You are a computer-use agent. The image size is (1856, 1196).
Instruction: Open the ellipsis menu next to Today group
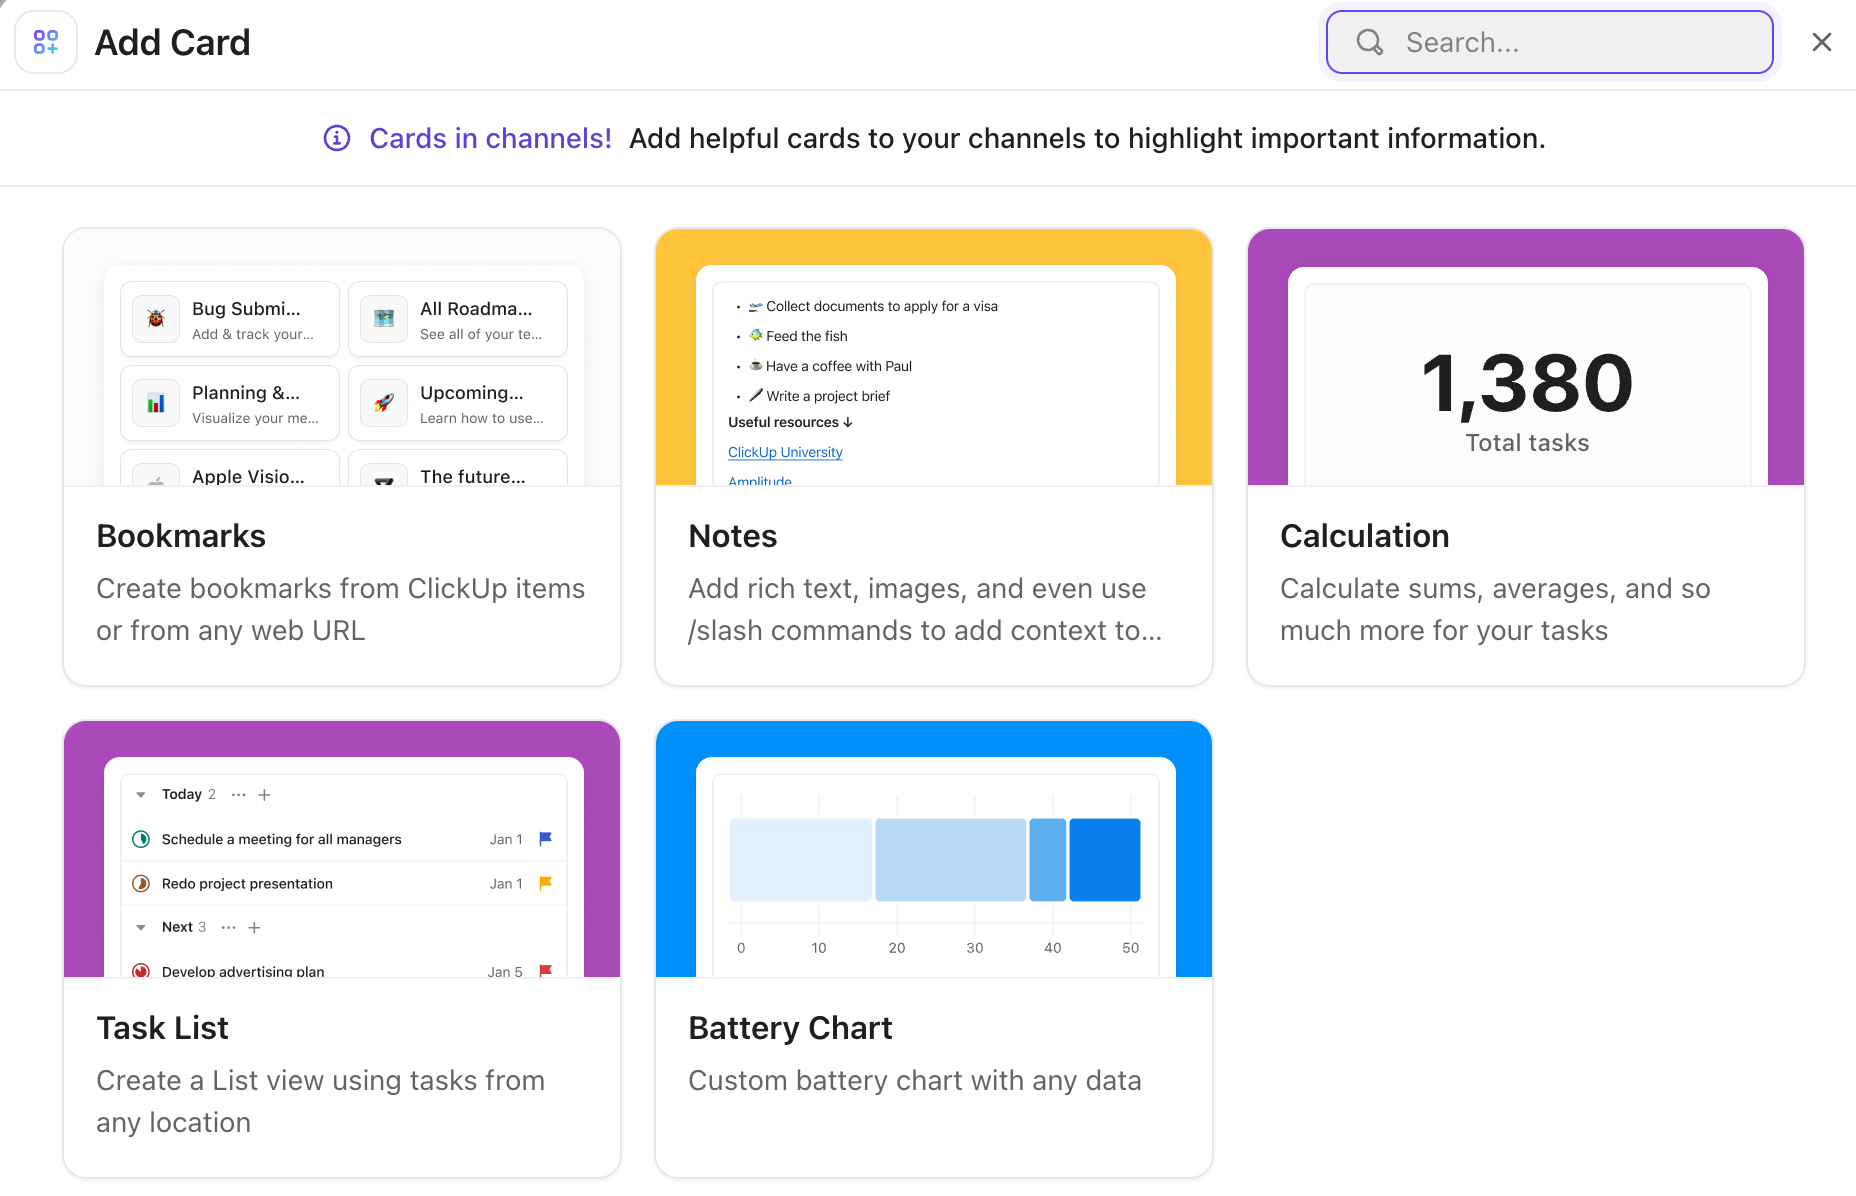point(238,794)
